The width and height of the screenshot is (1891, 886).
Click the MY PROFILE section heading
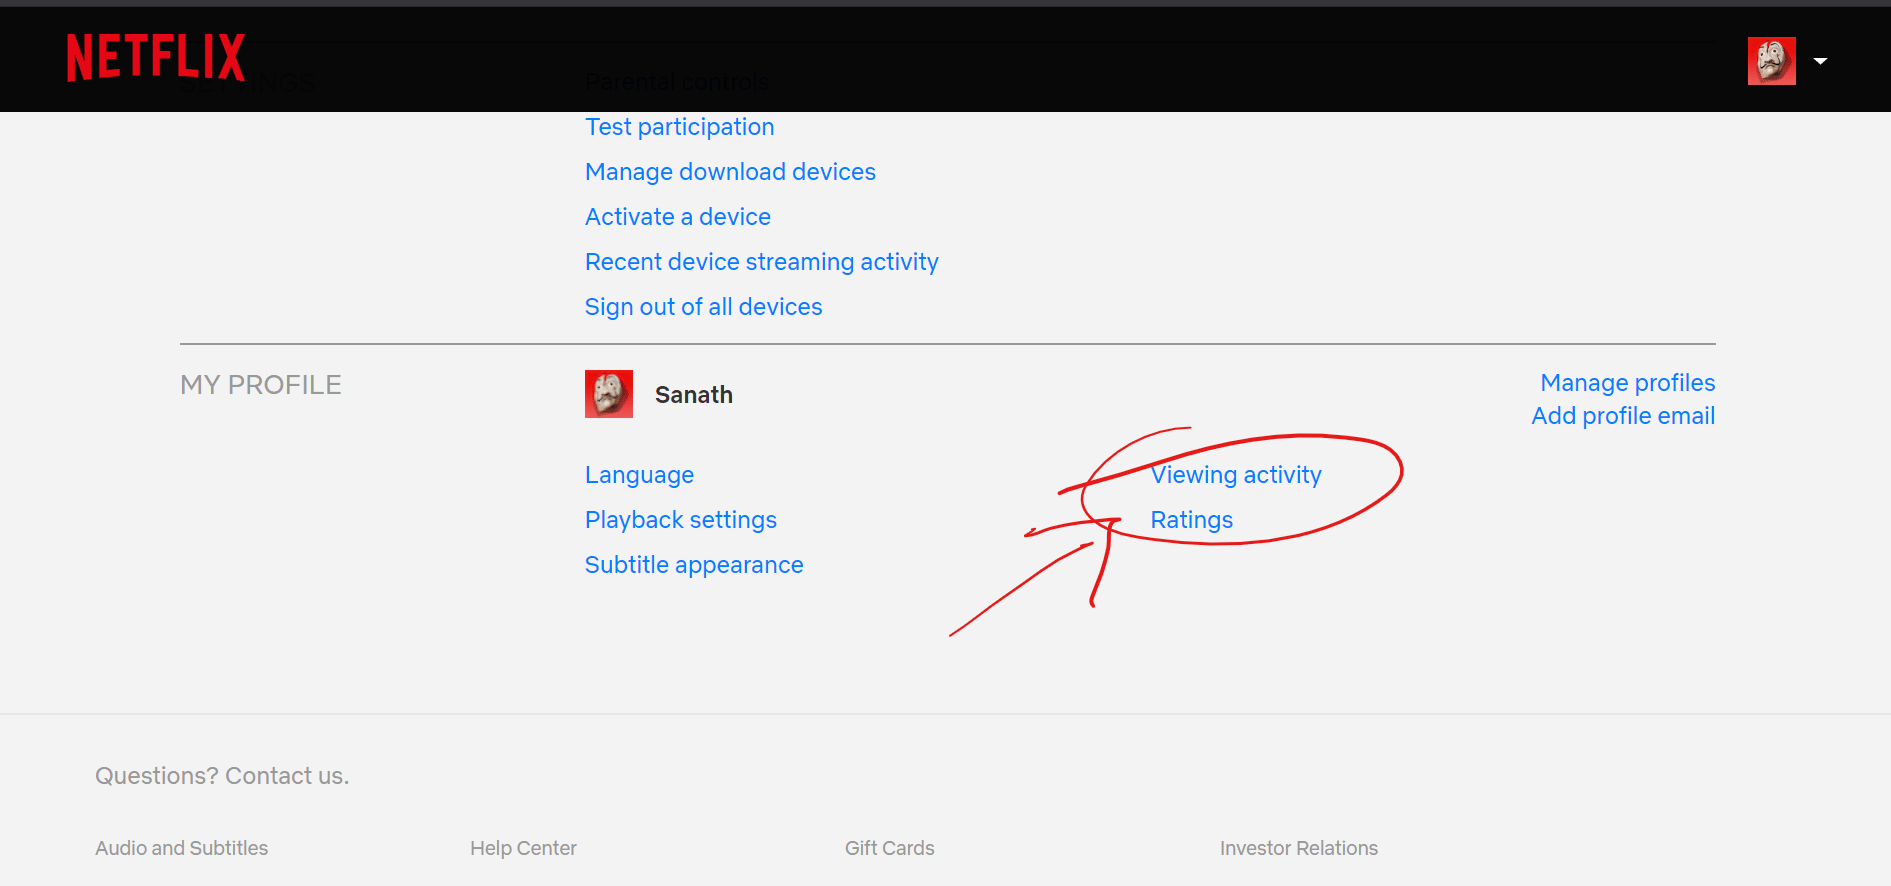coord(260,385)
